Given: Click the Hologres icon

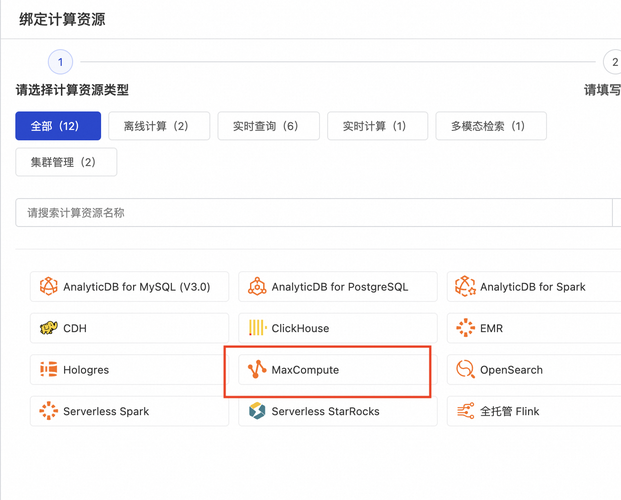Looking at the screenshot, I should [48, 369].
